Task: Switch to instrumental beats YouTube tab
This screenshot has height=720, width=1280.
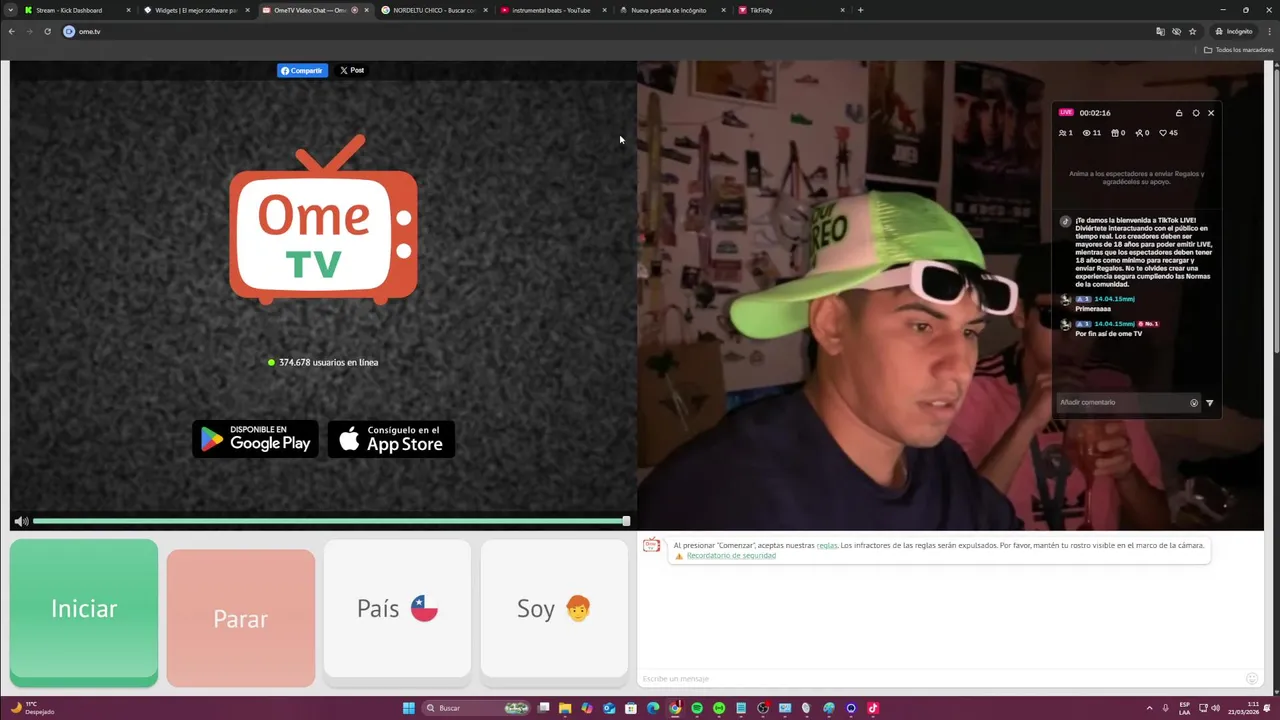Action: tap(552, 10)
